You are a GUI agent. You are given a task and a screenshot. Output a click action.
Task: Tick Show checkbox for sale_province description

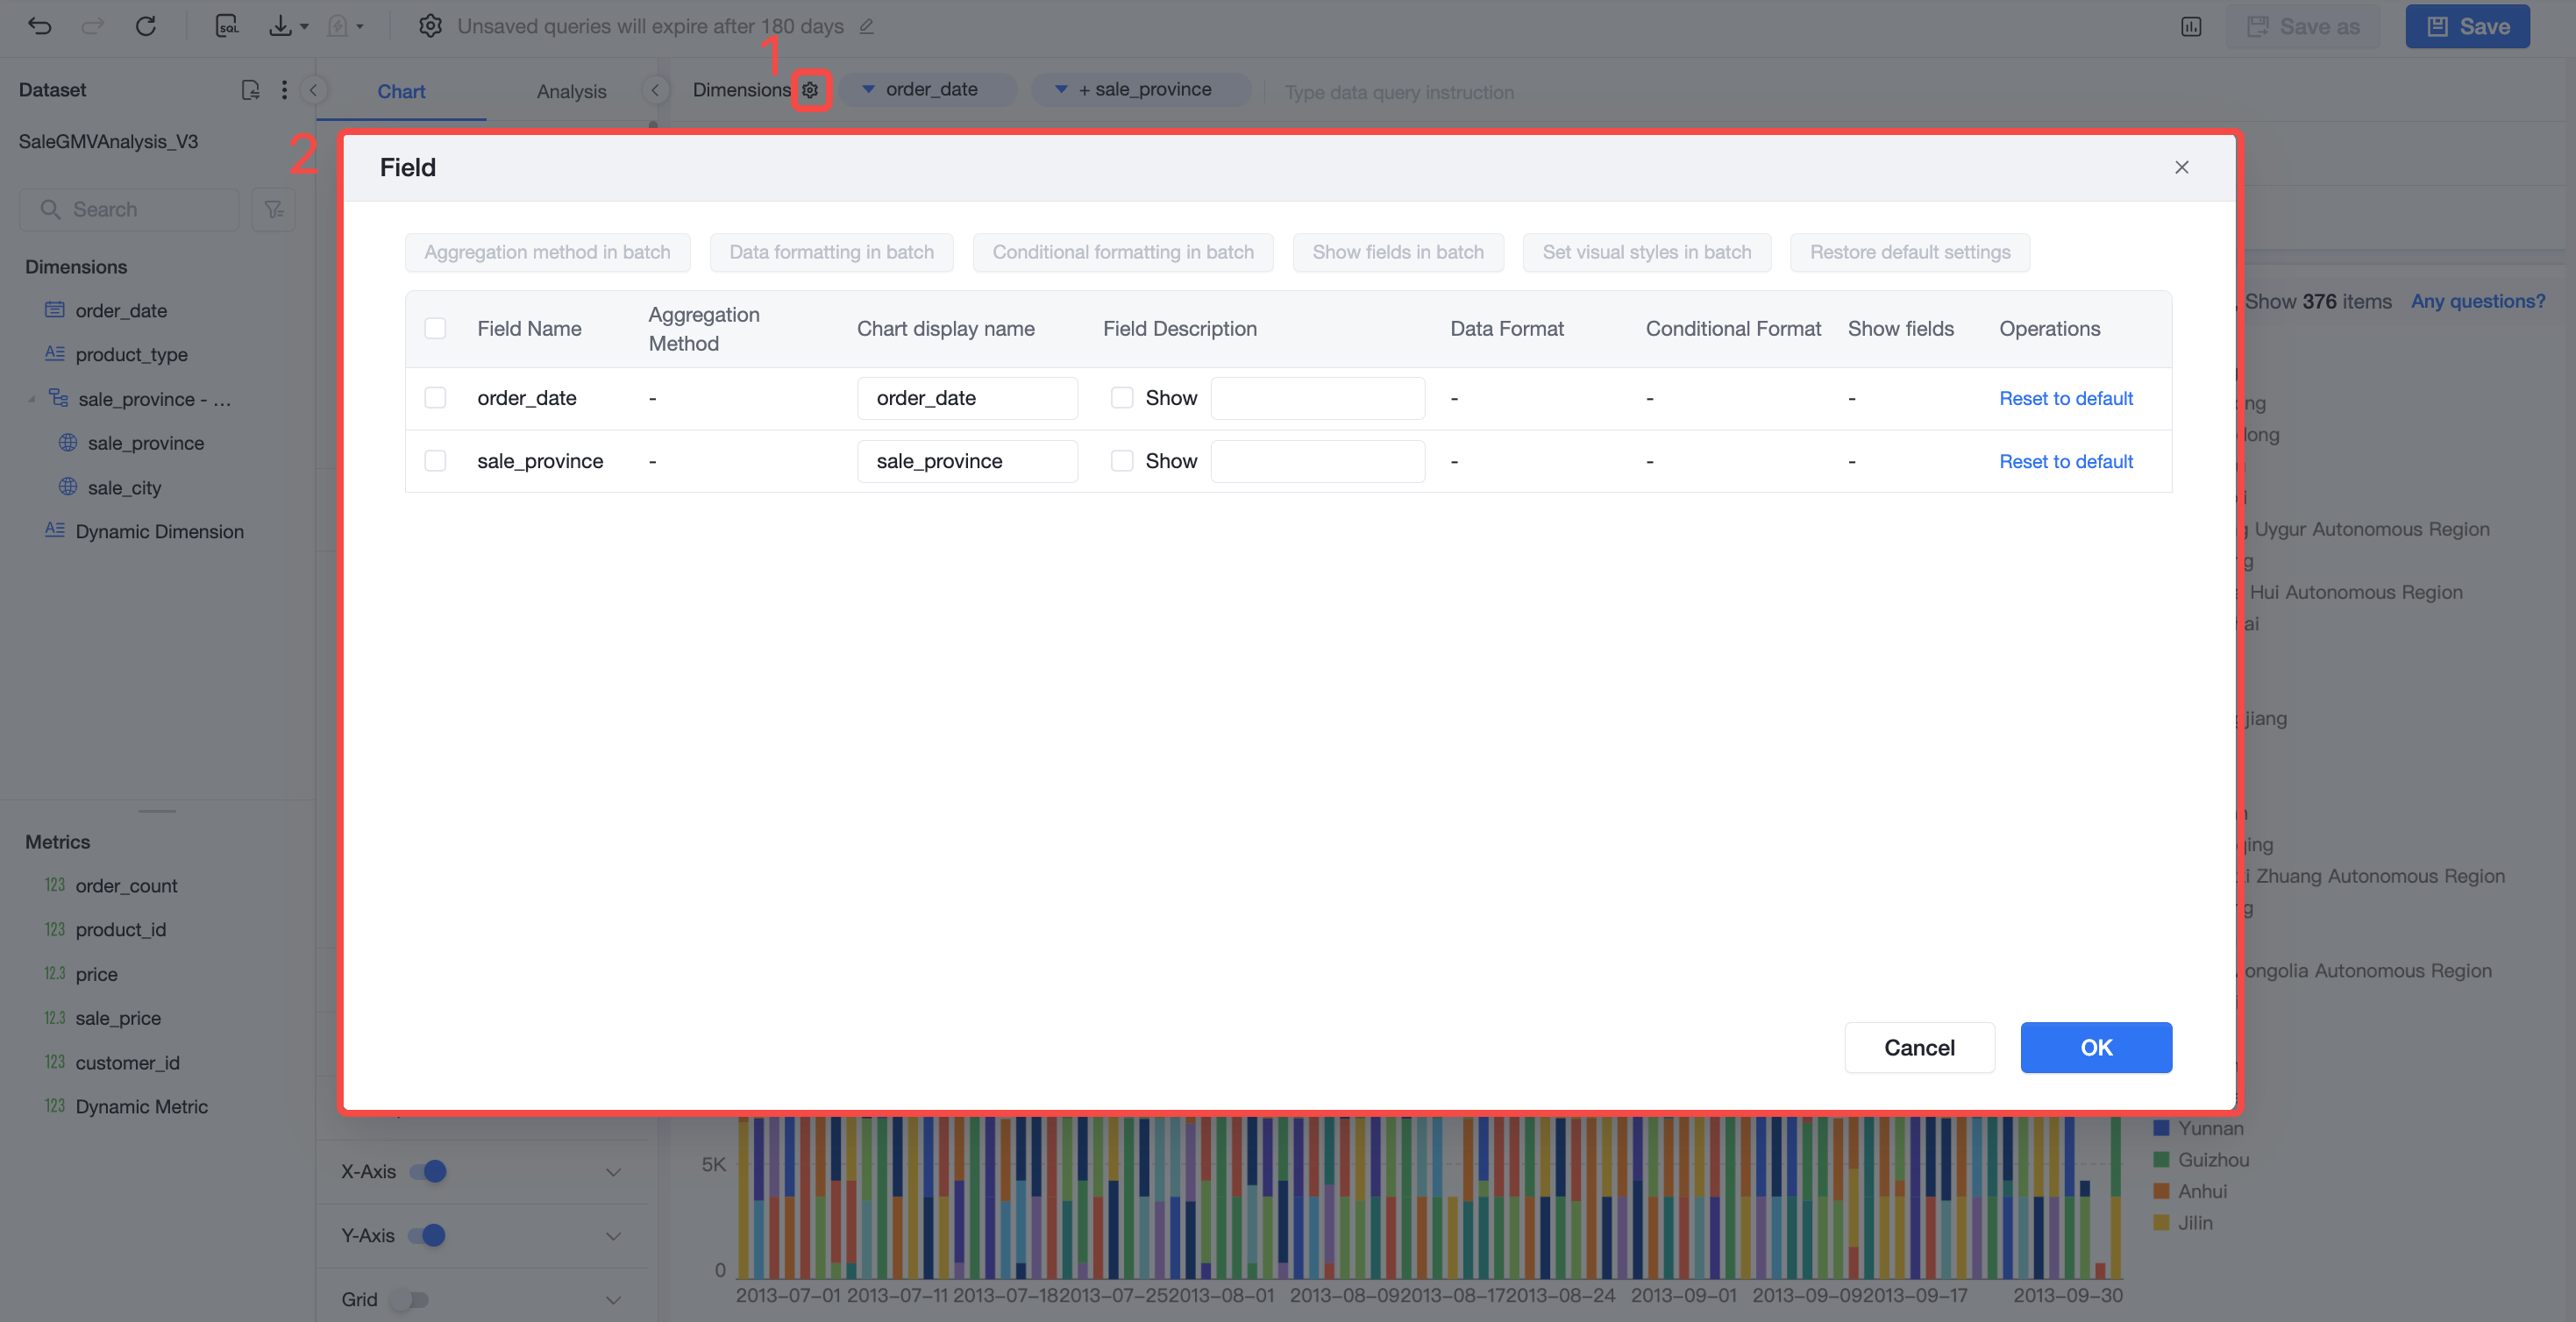[1122, 461]
